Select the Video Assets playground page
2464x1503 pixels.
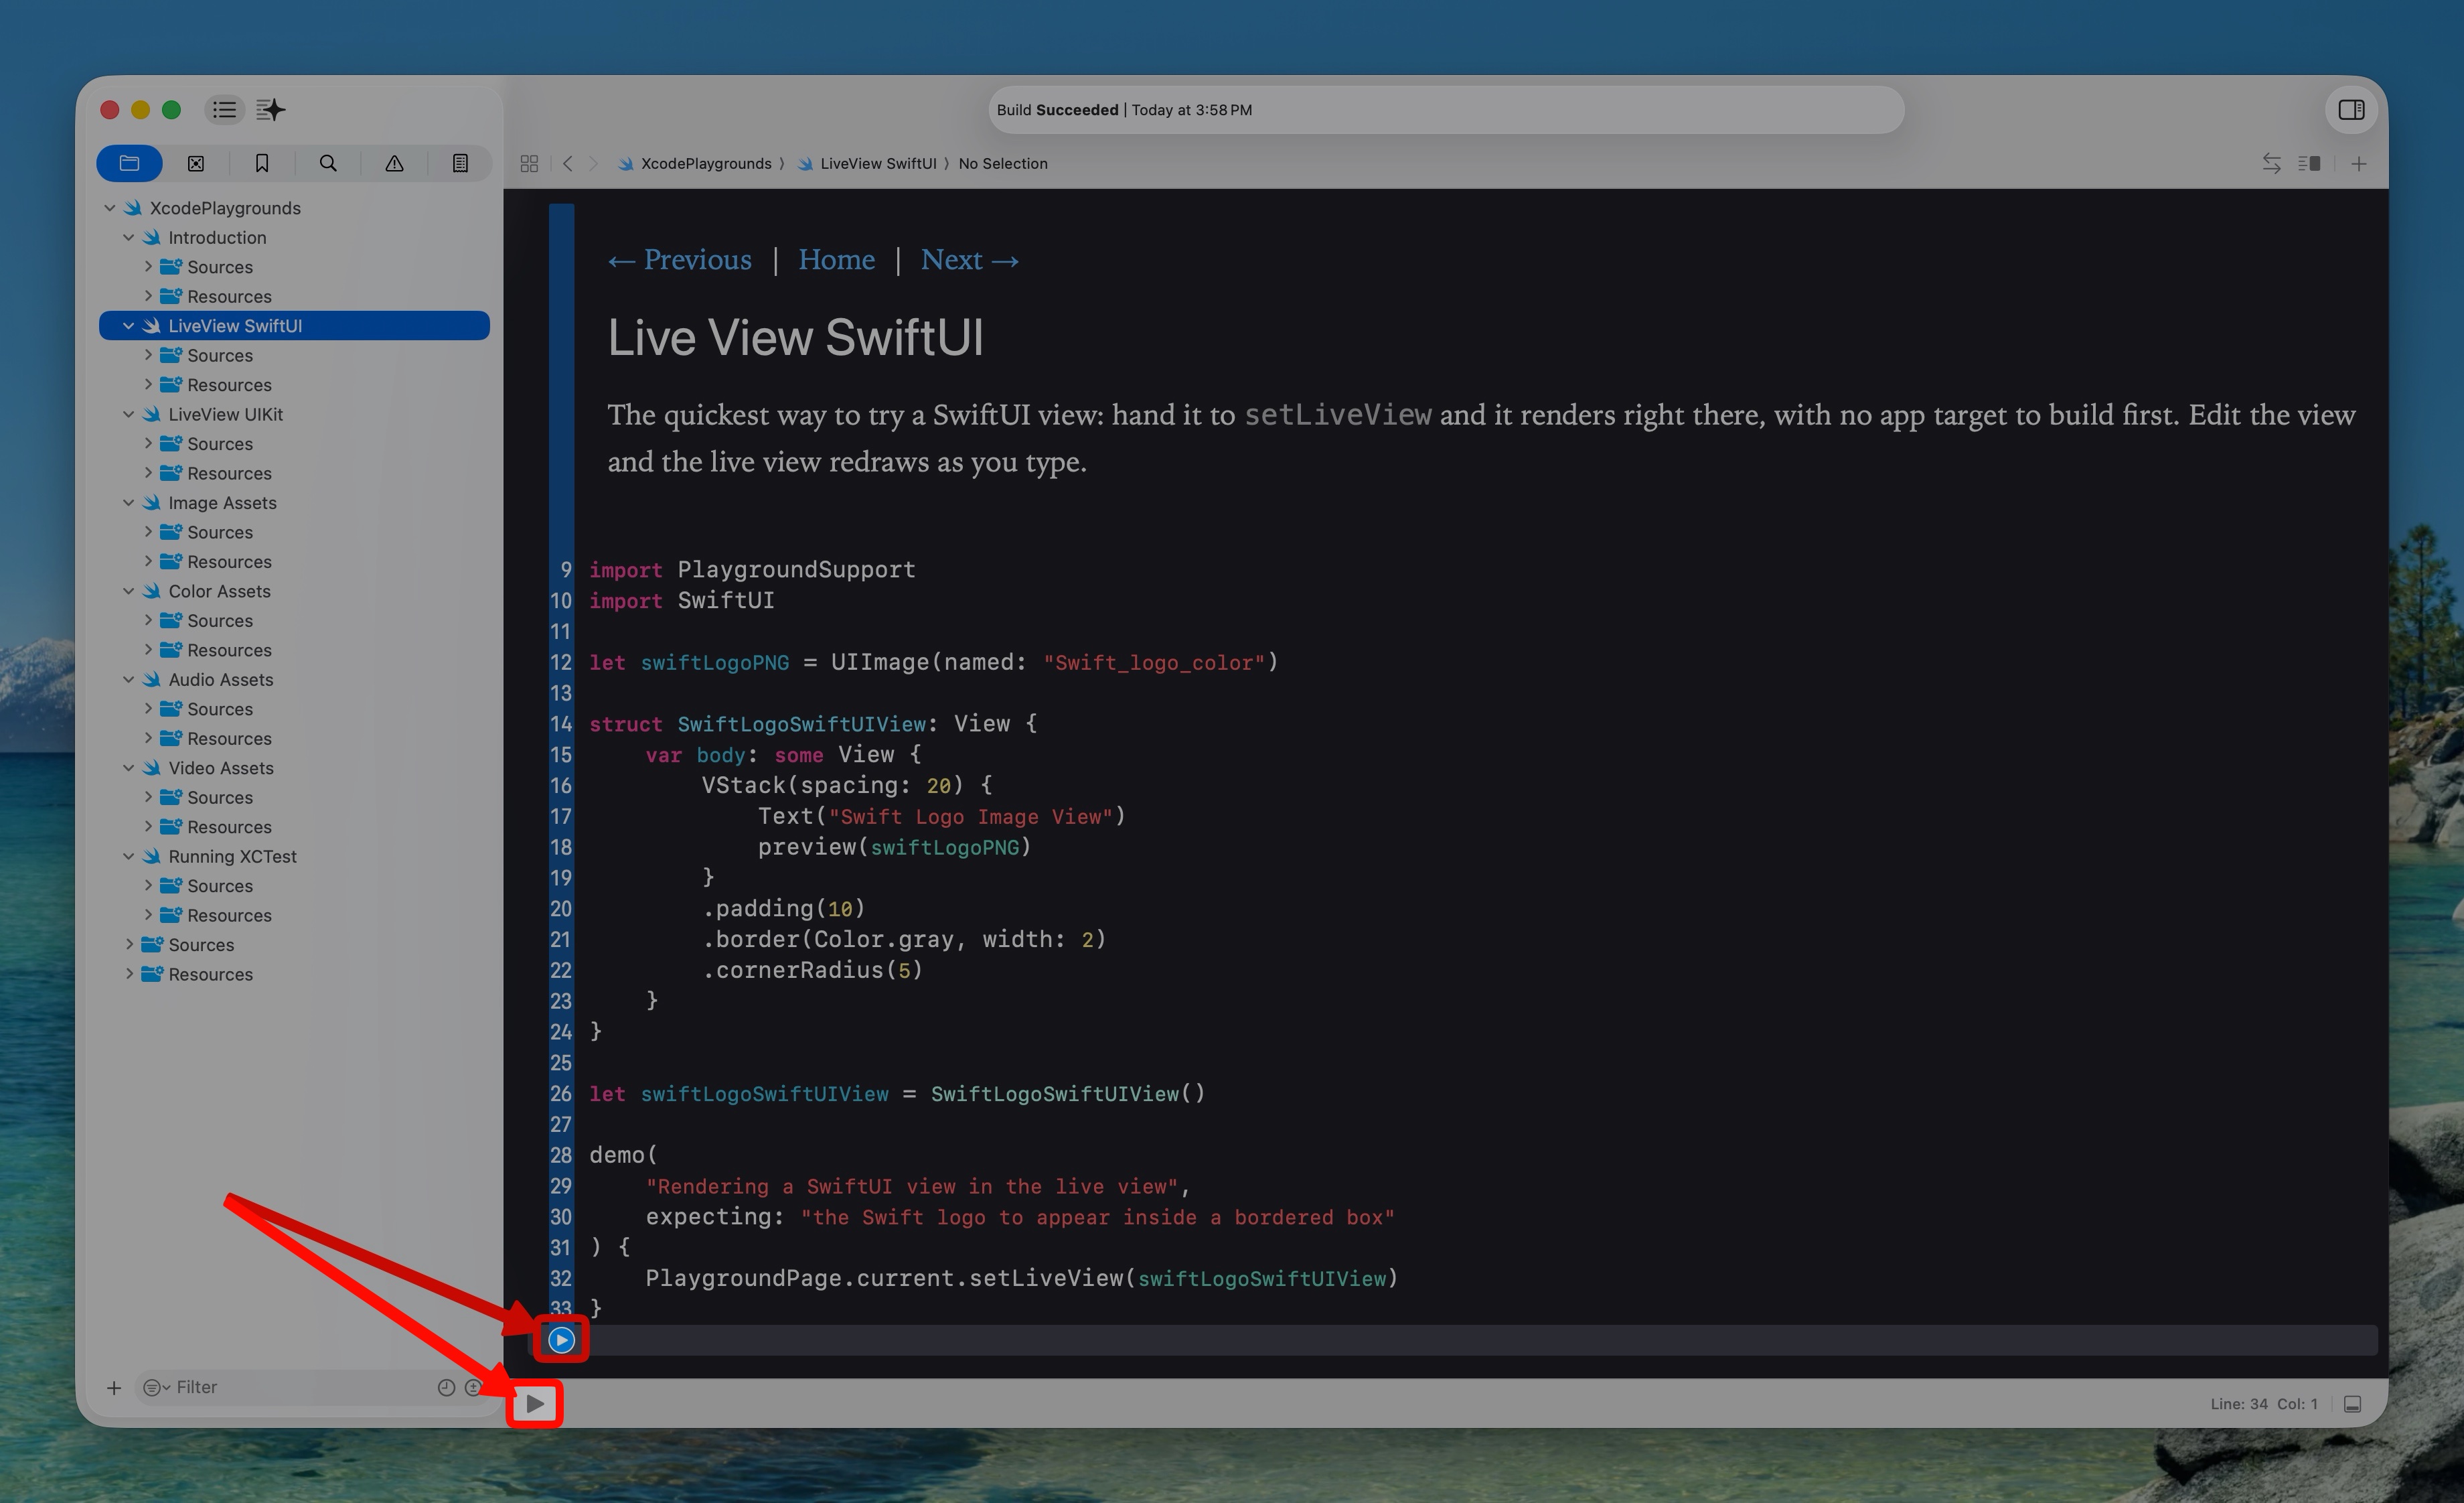[294, 768]
